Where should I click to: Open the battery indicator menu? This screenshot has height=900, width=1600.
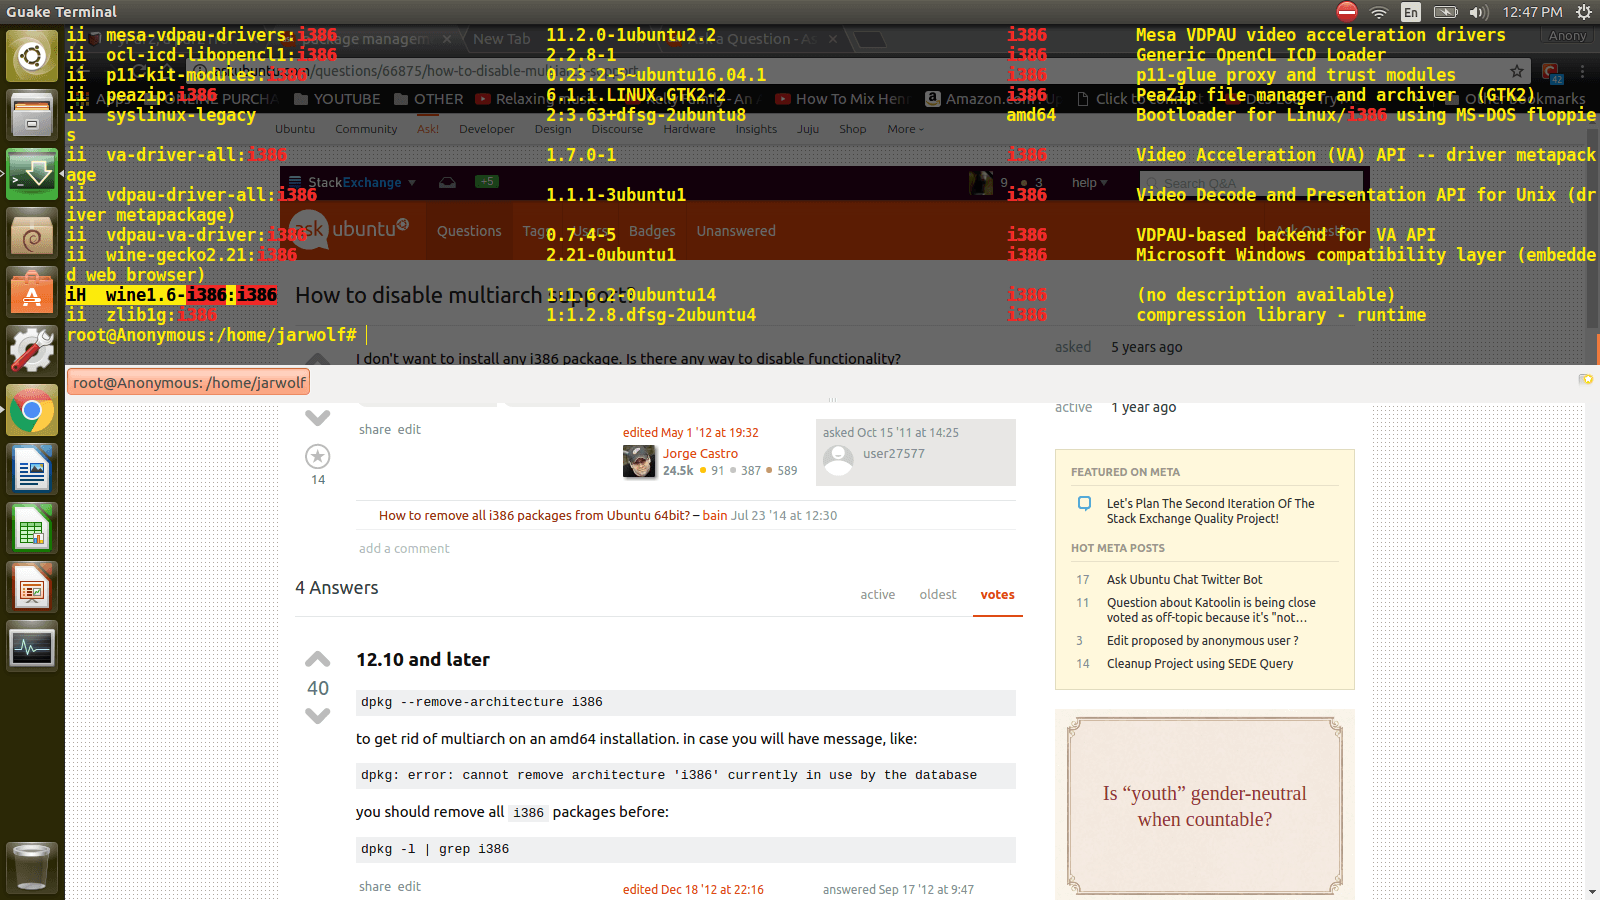[1445, 12]
